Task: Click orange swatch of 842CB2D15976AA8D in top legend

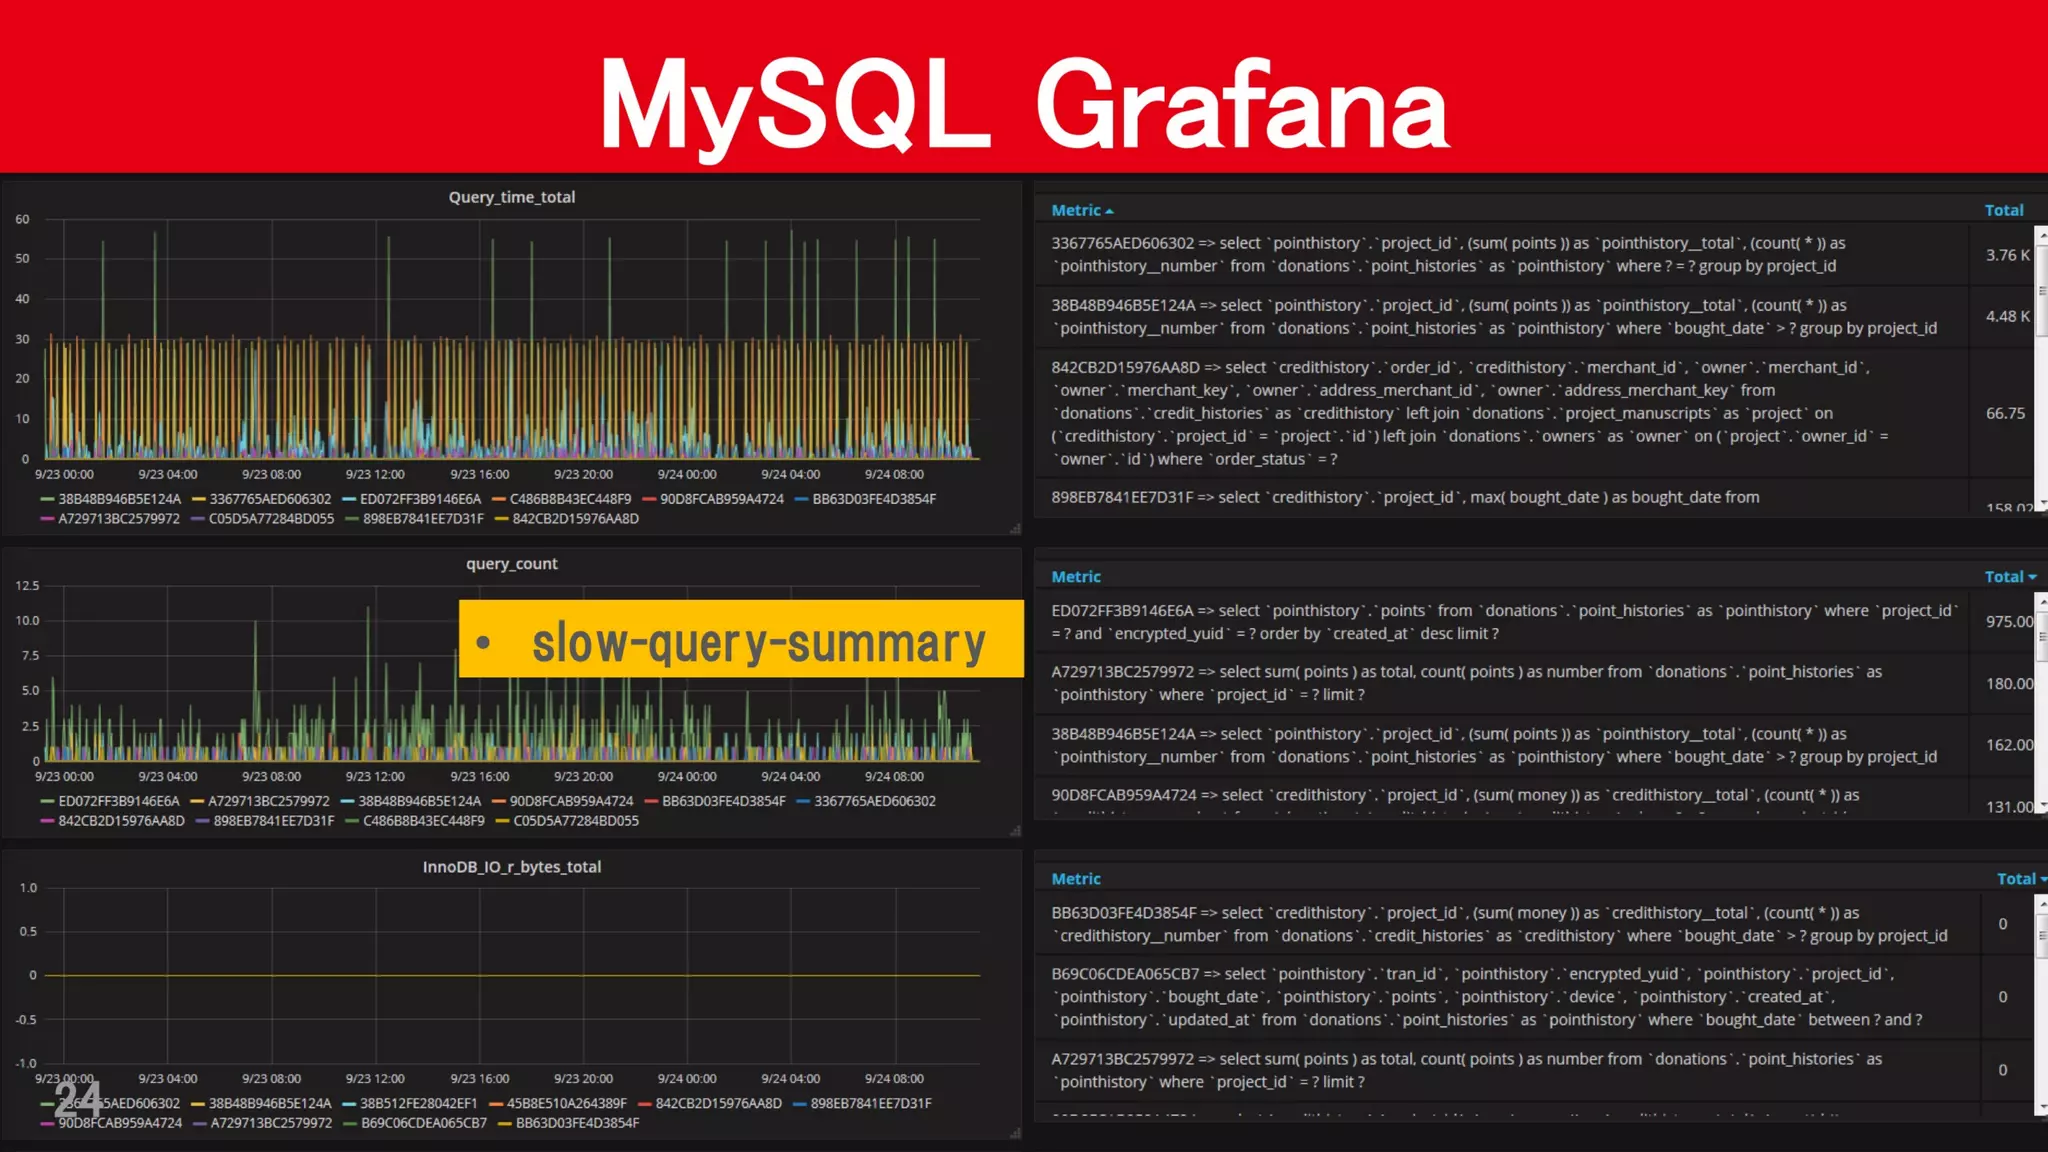Action: (501, 519)
